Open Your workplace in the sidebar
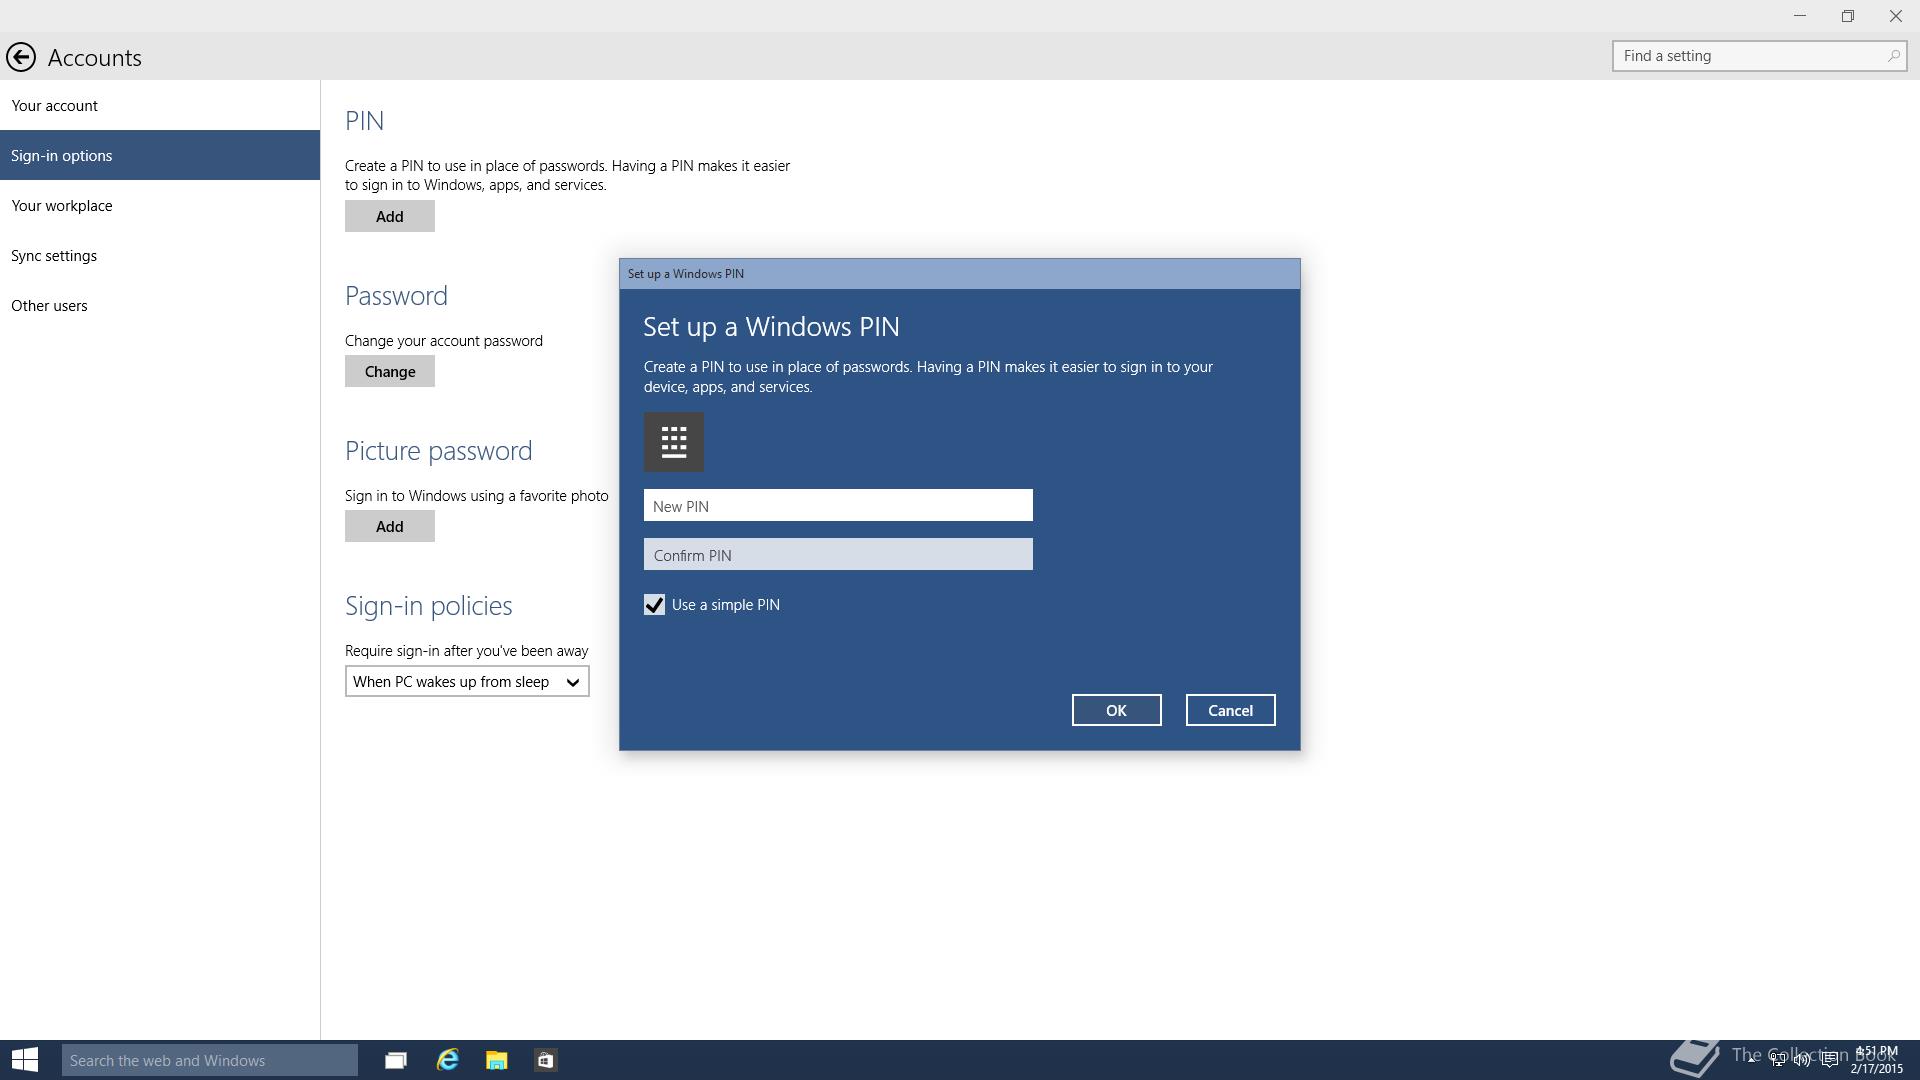1920x1080 pixels. [160, 205]
